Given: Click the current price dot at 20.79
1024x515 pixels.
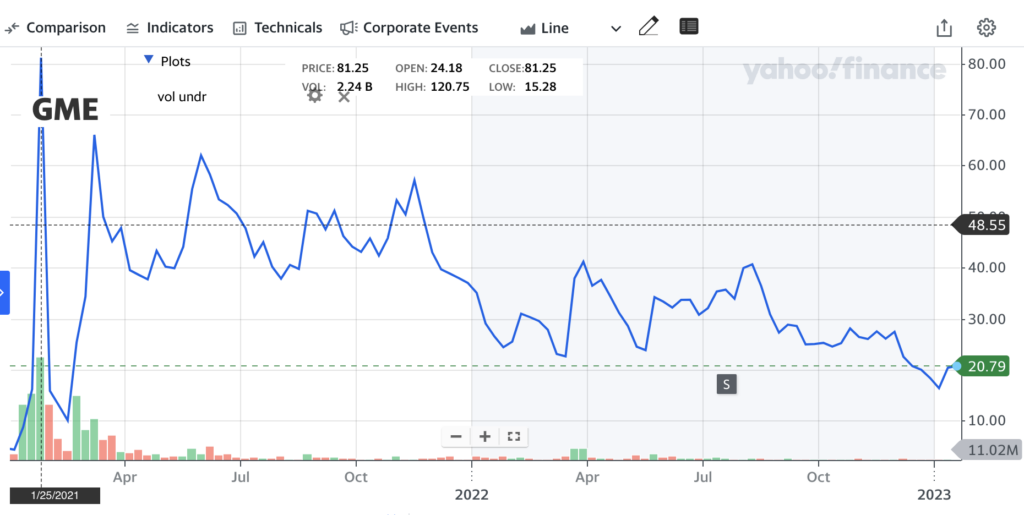Looking at the screenshot, I should [x=957, y=367].
